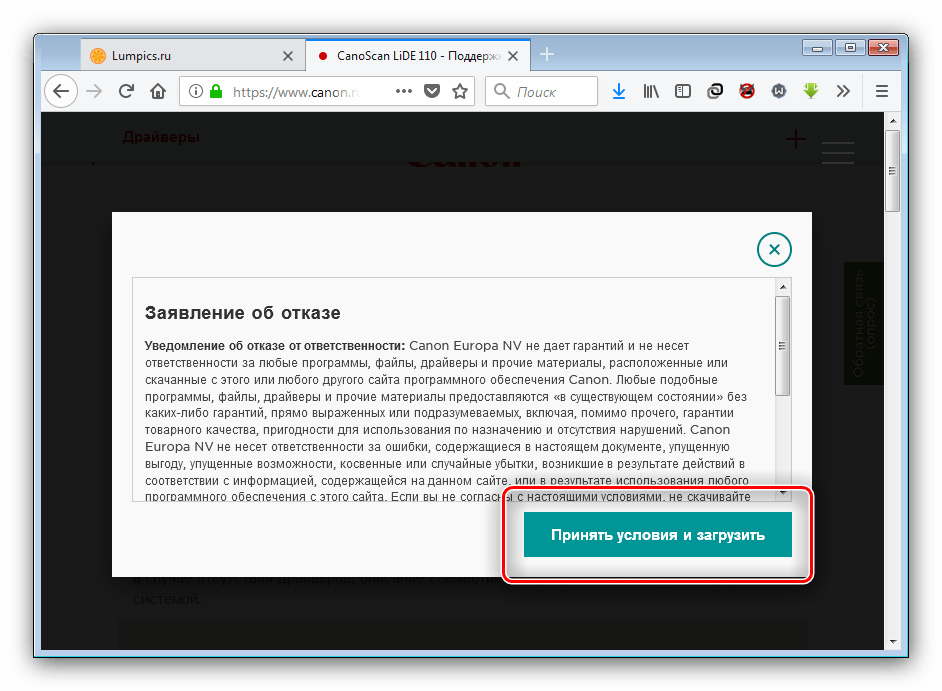Screen dimensions: 942x691
Task: Open the Firefox hamburger menu
Action: 881,92
